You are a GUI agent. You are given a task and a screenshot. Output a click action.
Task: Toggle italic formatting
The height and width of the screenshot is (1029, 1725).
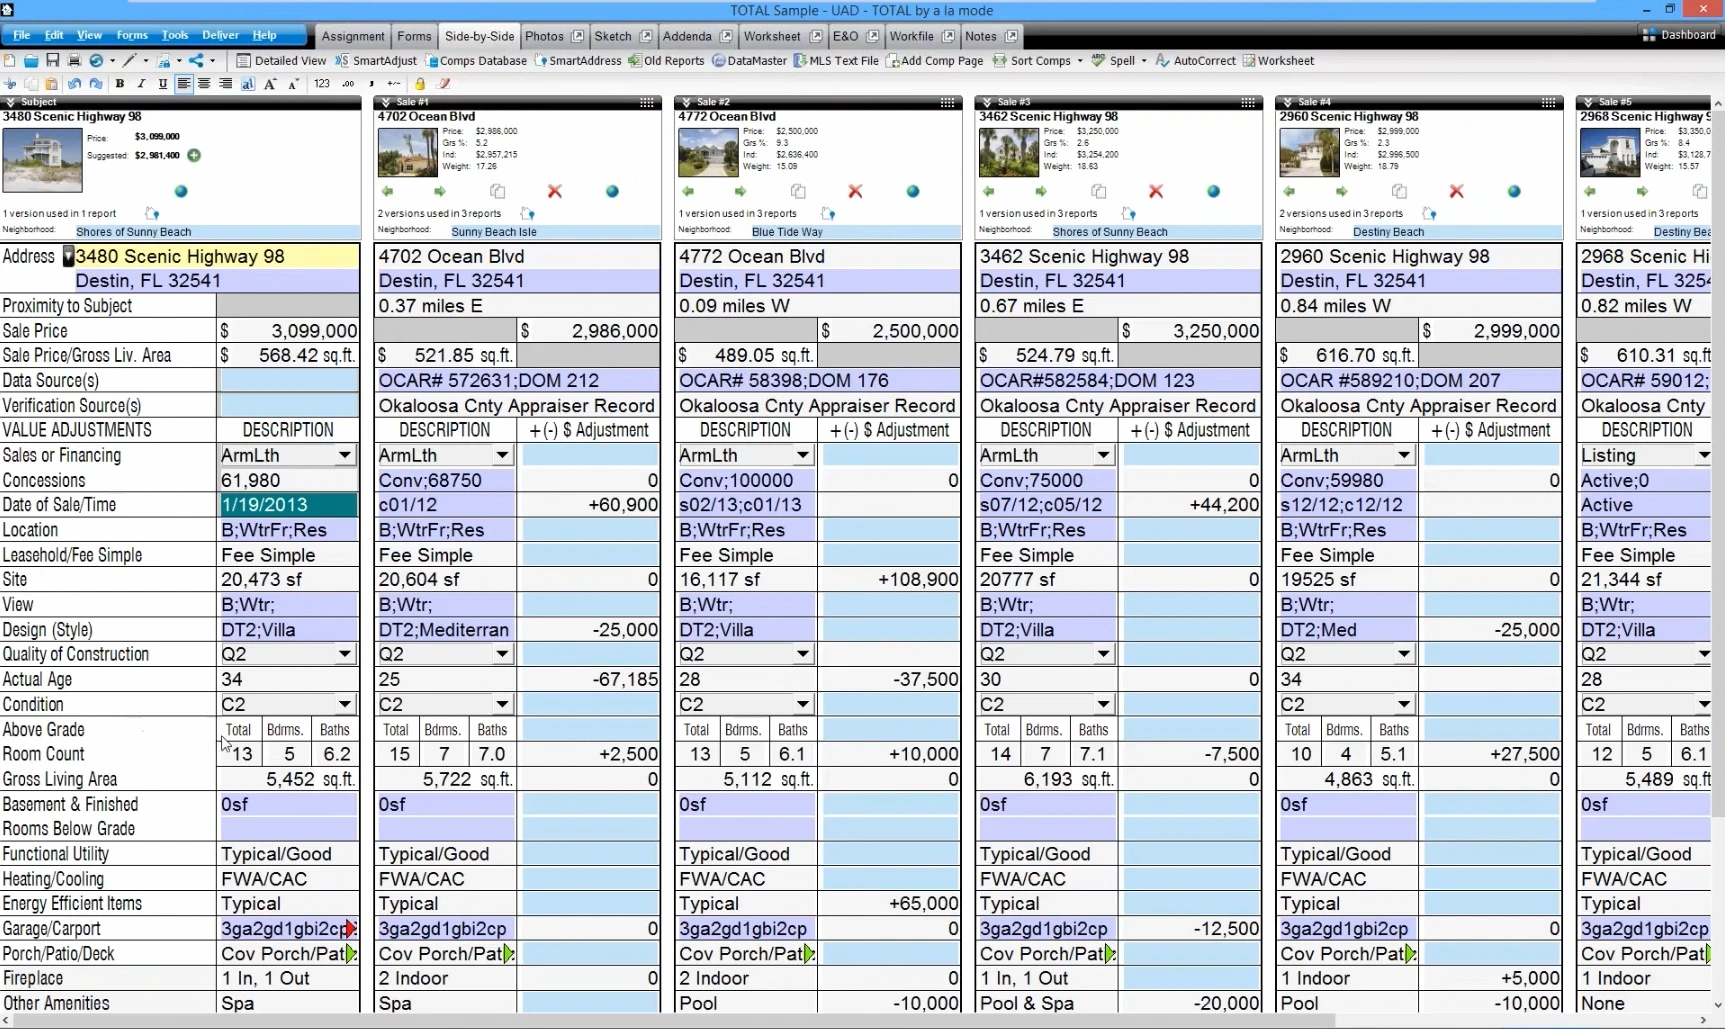click(141, 84)
